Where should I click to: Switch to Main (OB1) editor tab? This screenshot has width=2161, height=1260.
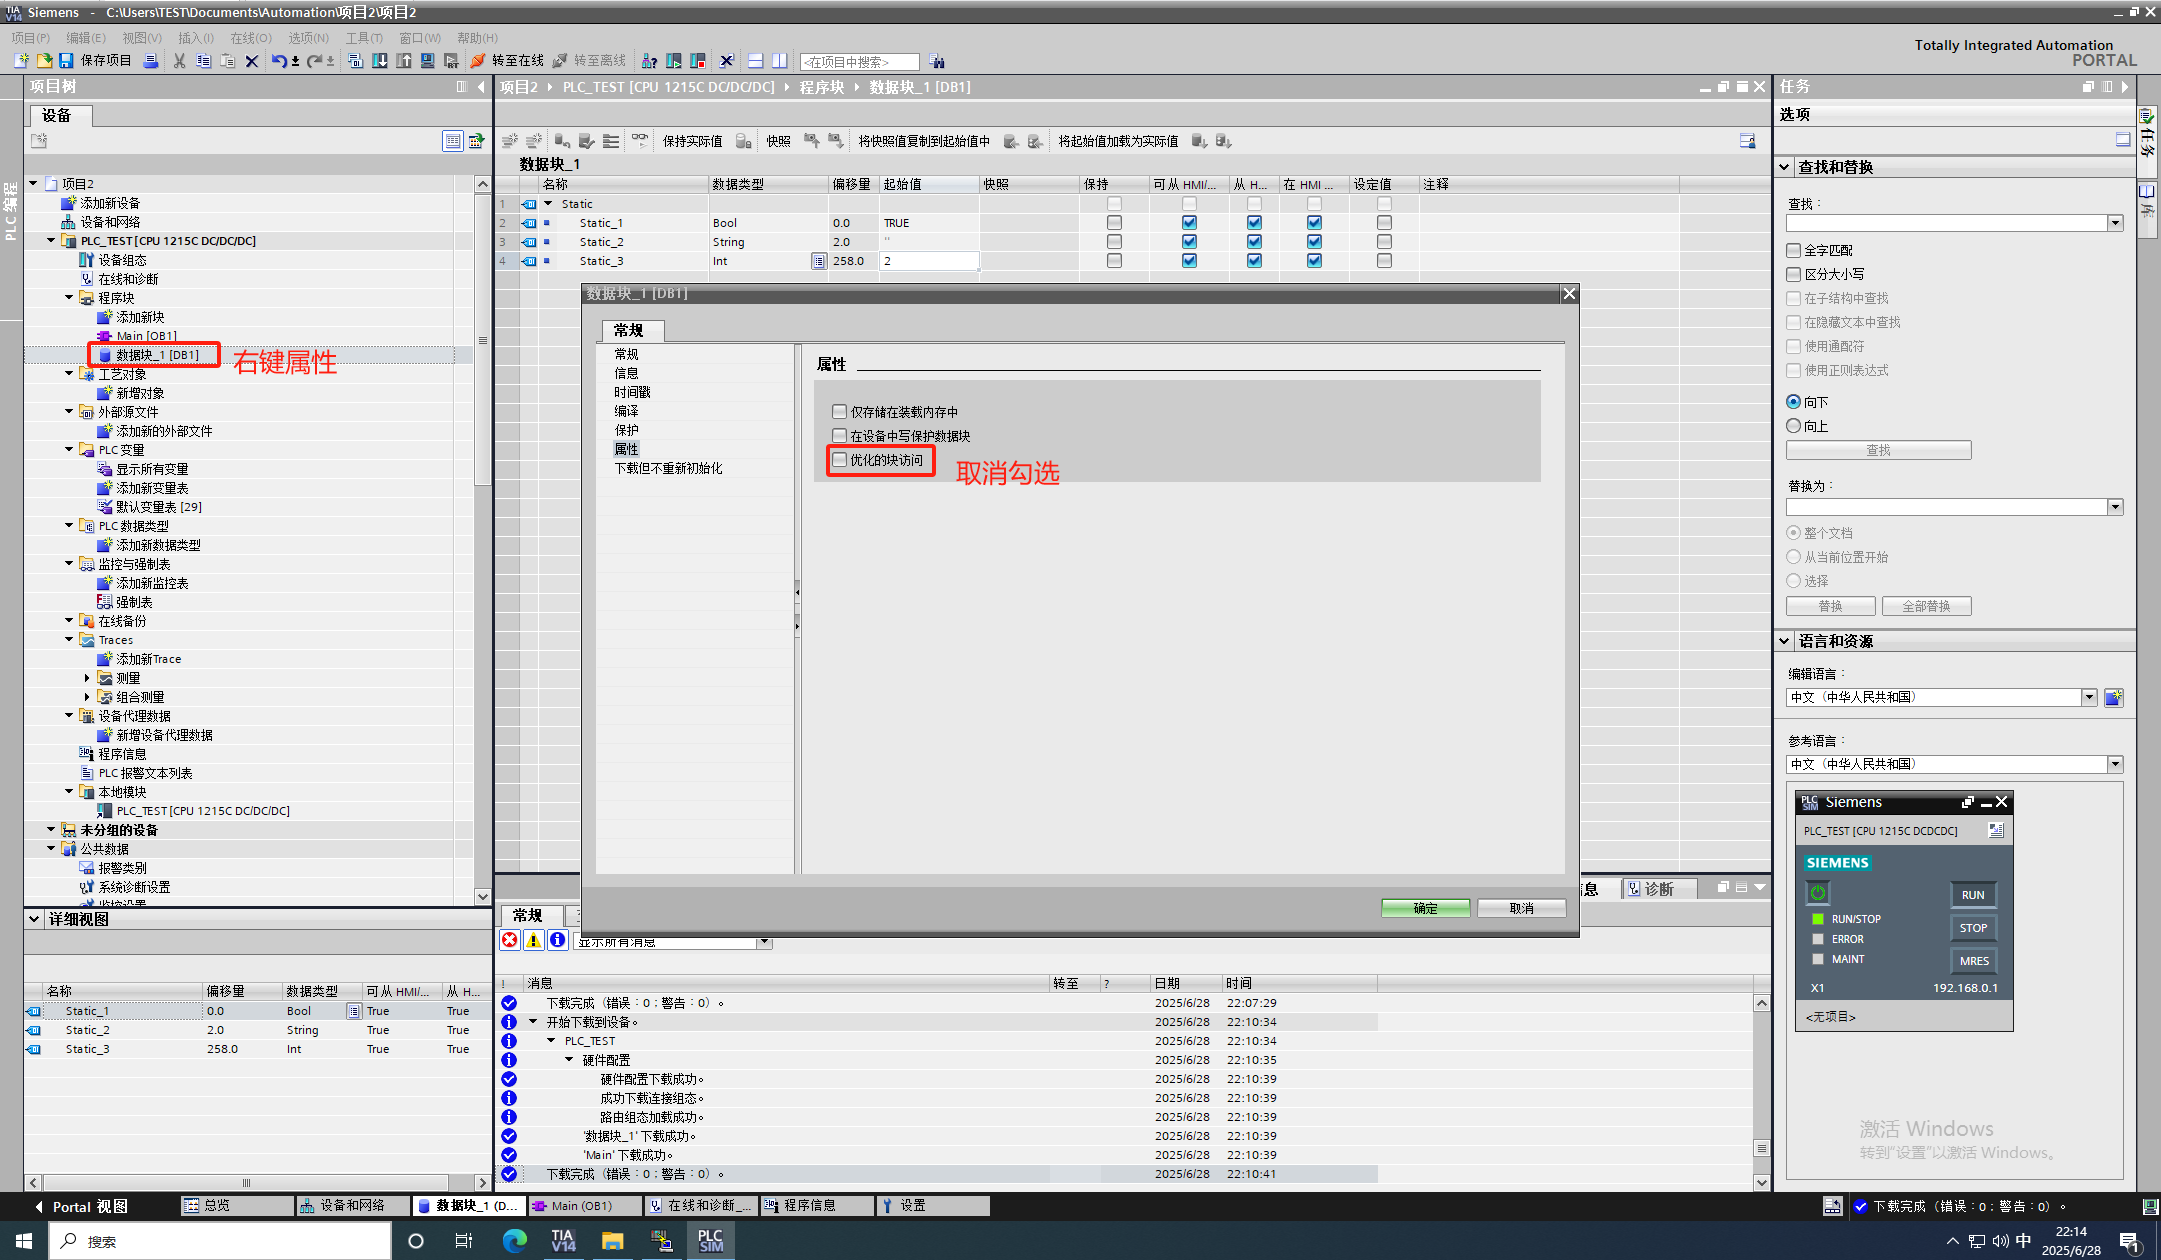point(583,1206)
